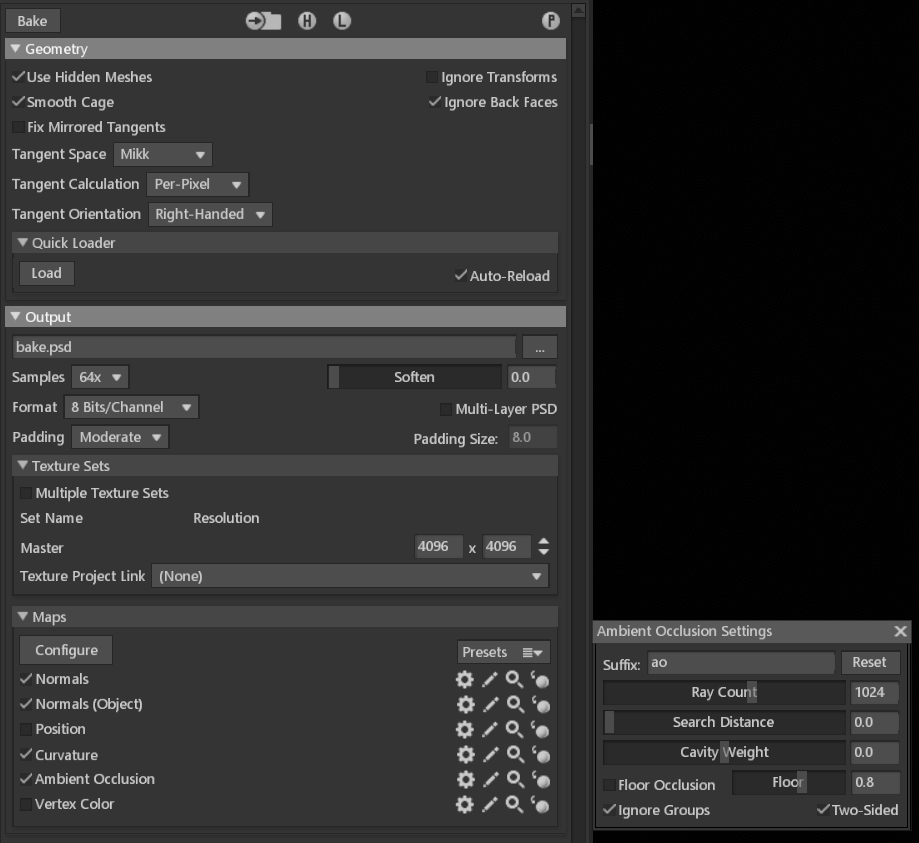Click the P icon at top right
Viewport: 919px width, 843px height.
coord(550,21)
